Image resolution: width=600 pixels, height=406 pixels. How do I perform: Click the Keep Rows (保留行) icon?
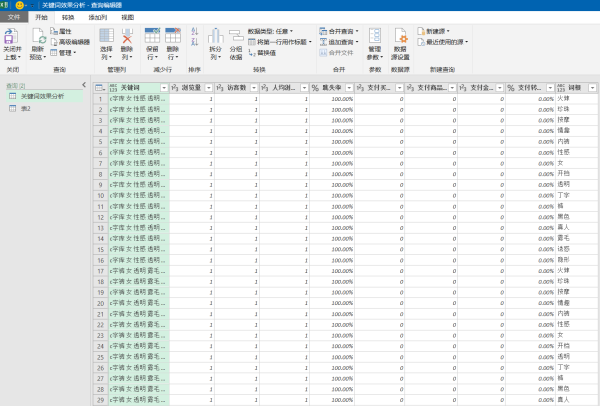point(152,36)
